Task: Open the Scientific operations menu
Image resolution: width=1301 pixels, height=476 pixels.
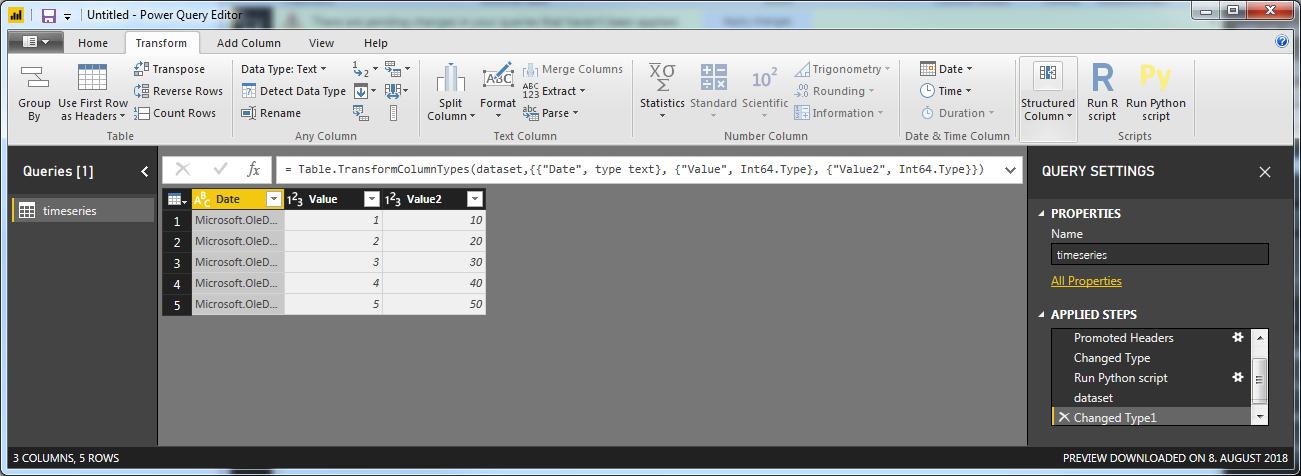Action: (765, 93)
